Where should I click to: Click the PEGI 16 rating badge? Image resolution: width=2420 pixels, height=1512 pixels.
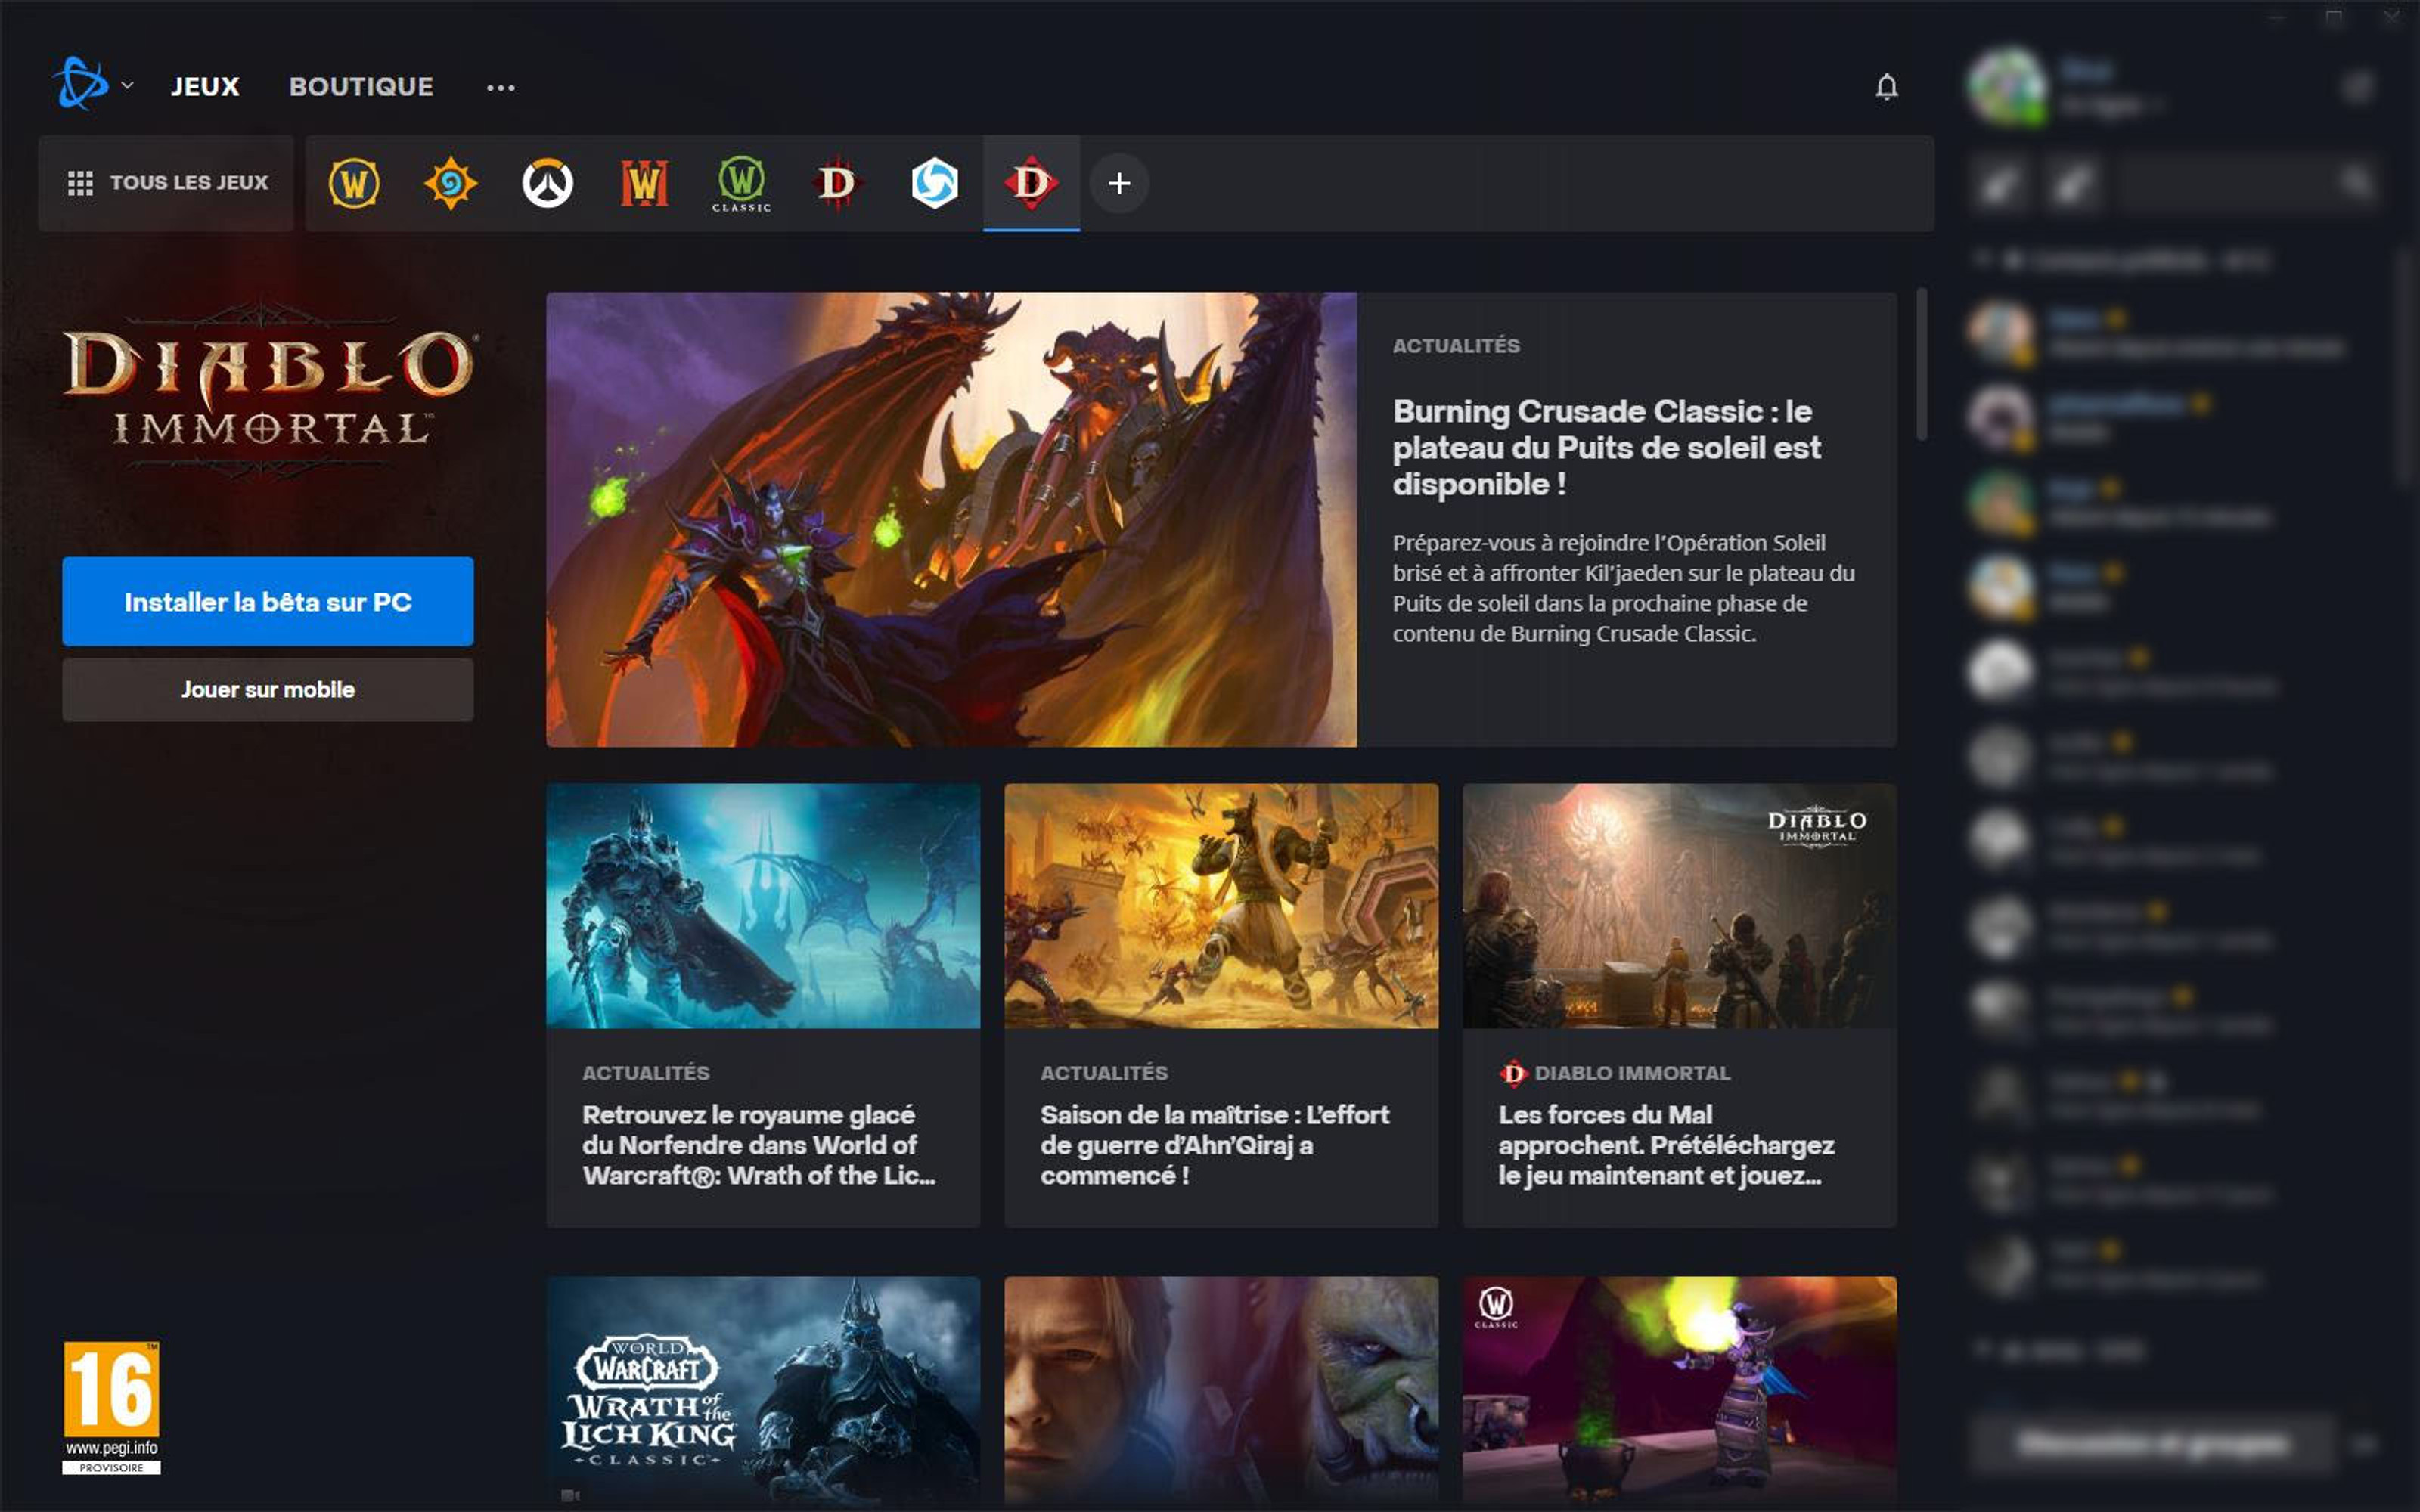(111, 1408)
